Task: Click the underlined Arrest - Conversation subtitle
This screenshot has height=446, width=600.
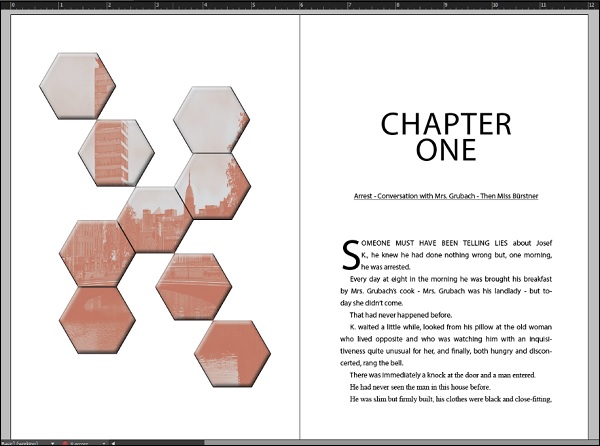Action: point(445,196)
